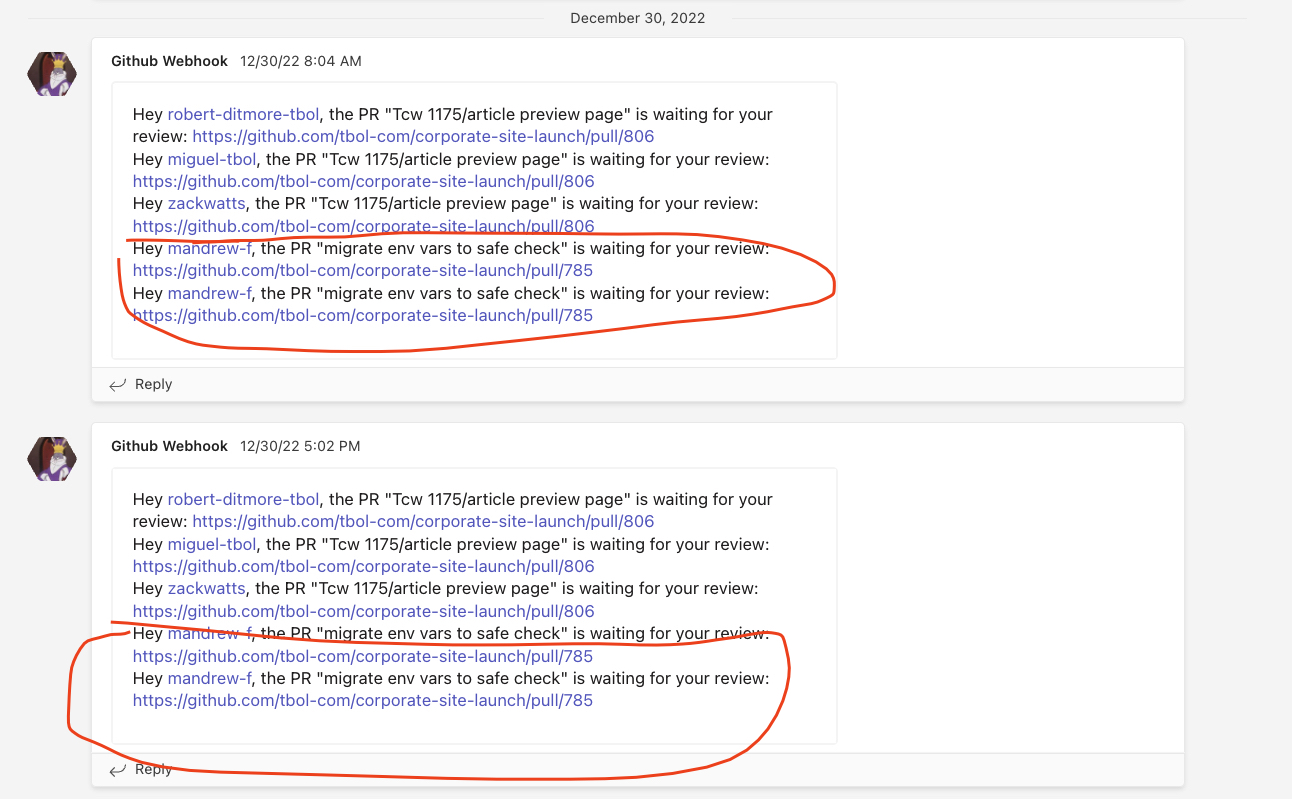
Task: Open profile of robert-ditmore-tbol in first message
Action: (243, 114)
